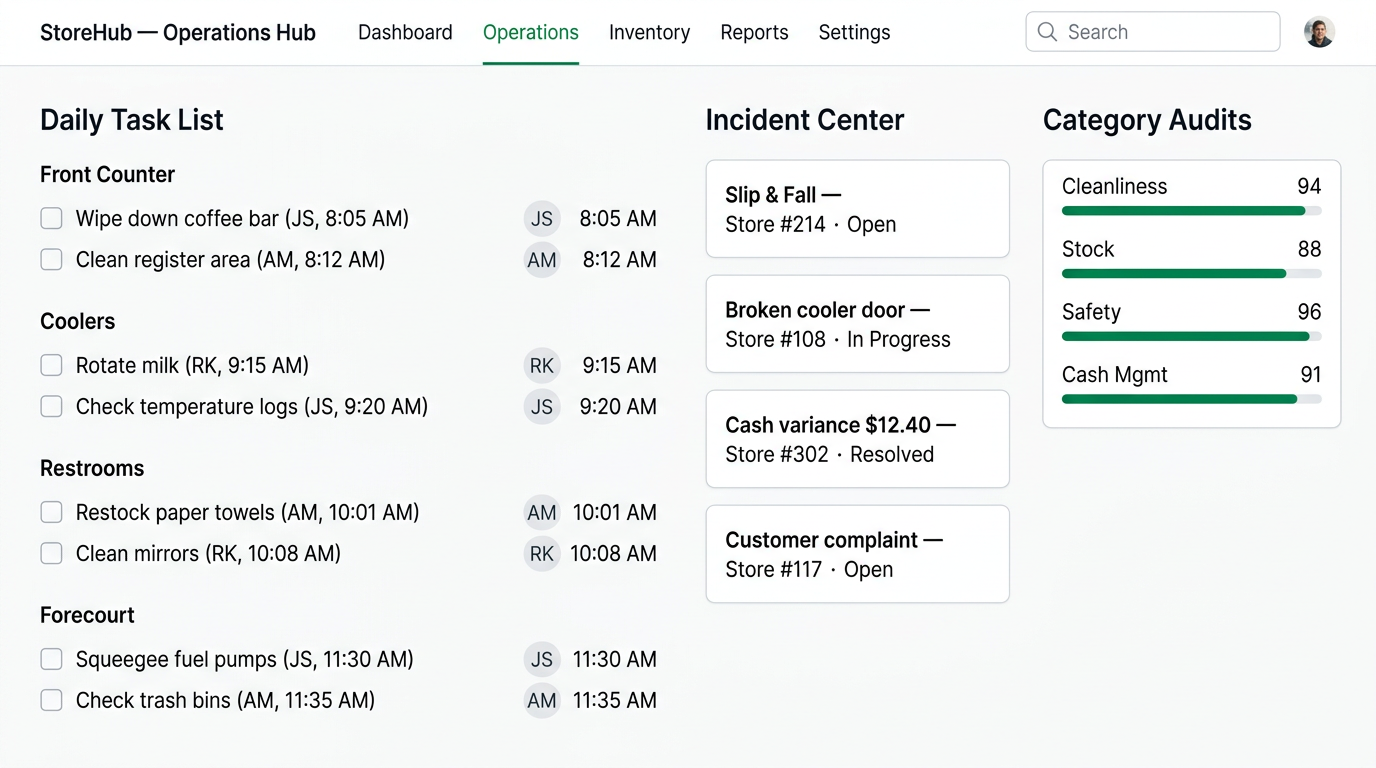Click the Restrooms section heading
This screenshot has height=768, width=1376.
pyautogui.click(x=92, y=468)
